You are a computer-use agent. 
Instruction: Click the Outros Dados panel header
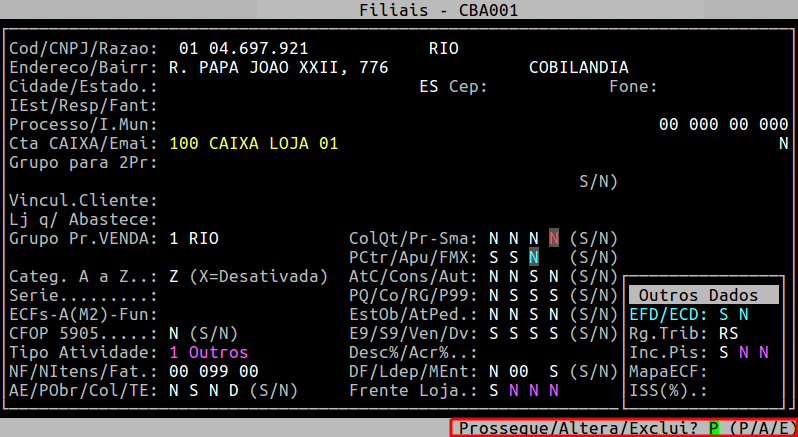[x=702, y=295]
